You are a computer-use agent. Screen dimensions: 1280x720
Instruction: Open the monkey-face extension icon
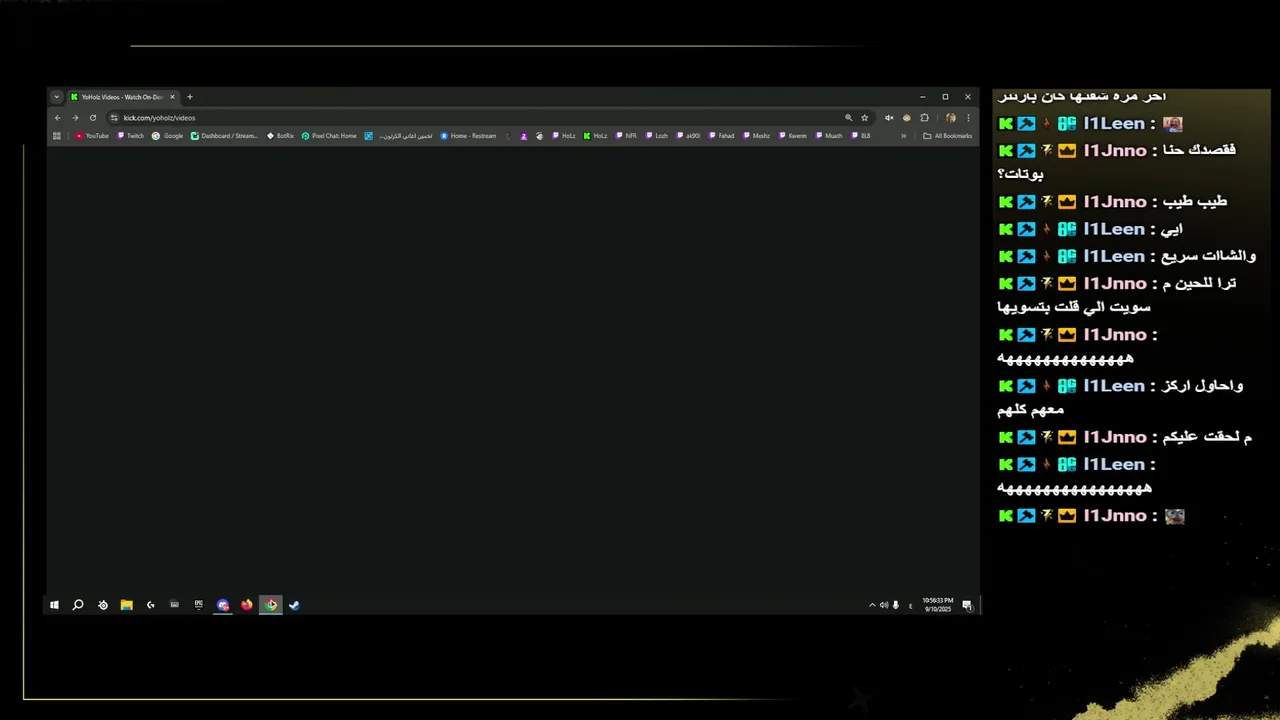tap(907, 118)
